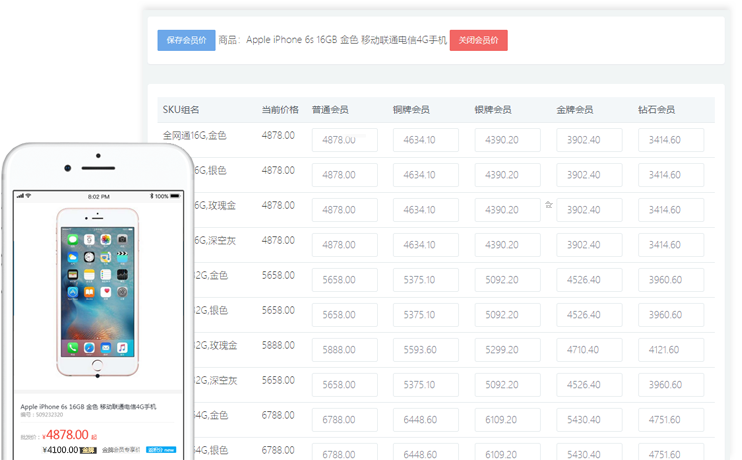Tap the iPhone product image on phone
The height and width of the screenshot is (460, 742).
pyautogui.click(x=97, y=292)
